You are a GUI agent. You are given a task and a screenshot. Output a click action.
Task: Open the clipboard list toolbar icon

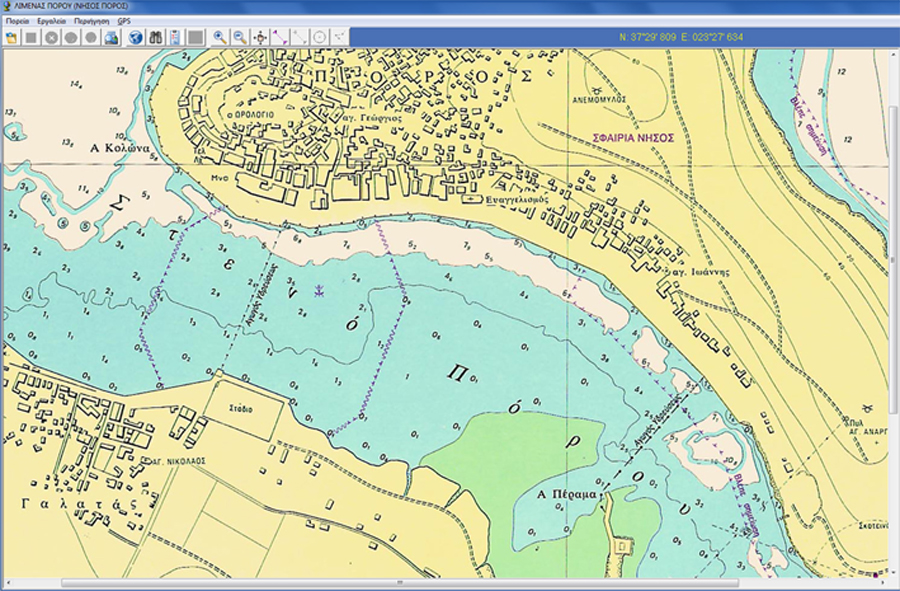pos(175,38)
